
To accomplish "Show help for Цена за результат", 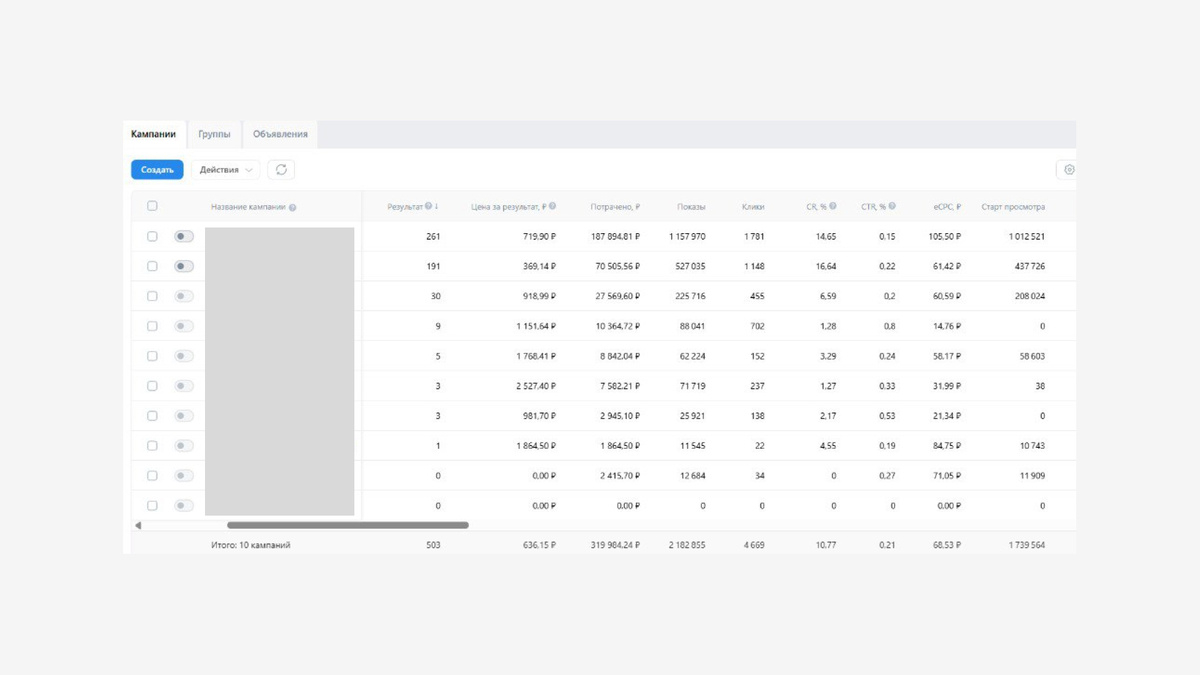I will [x=552, y=206].
